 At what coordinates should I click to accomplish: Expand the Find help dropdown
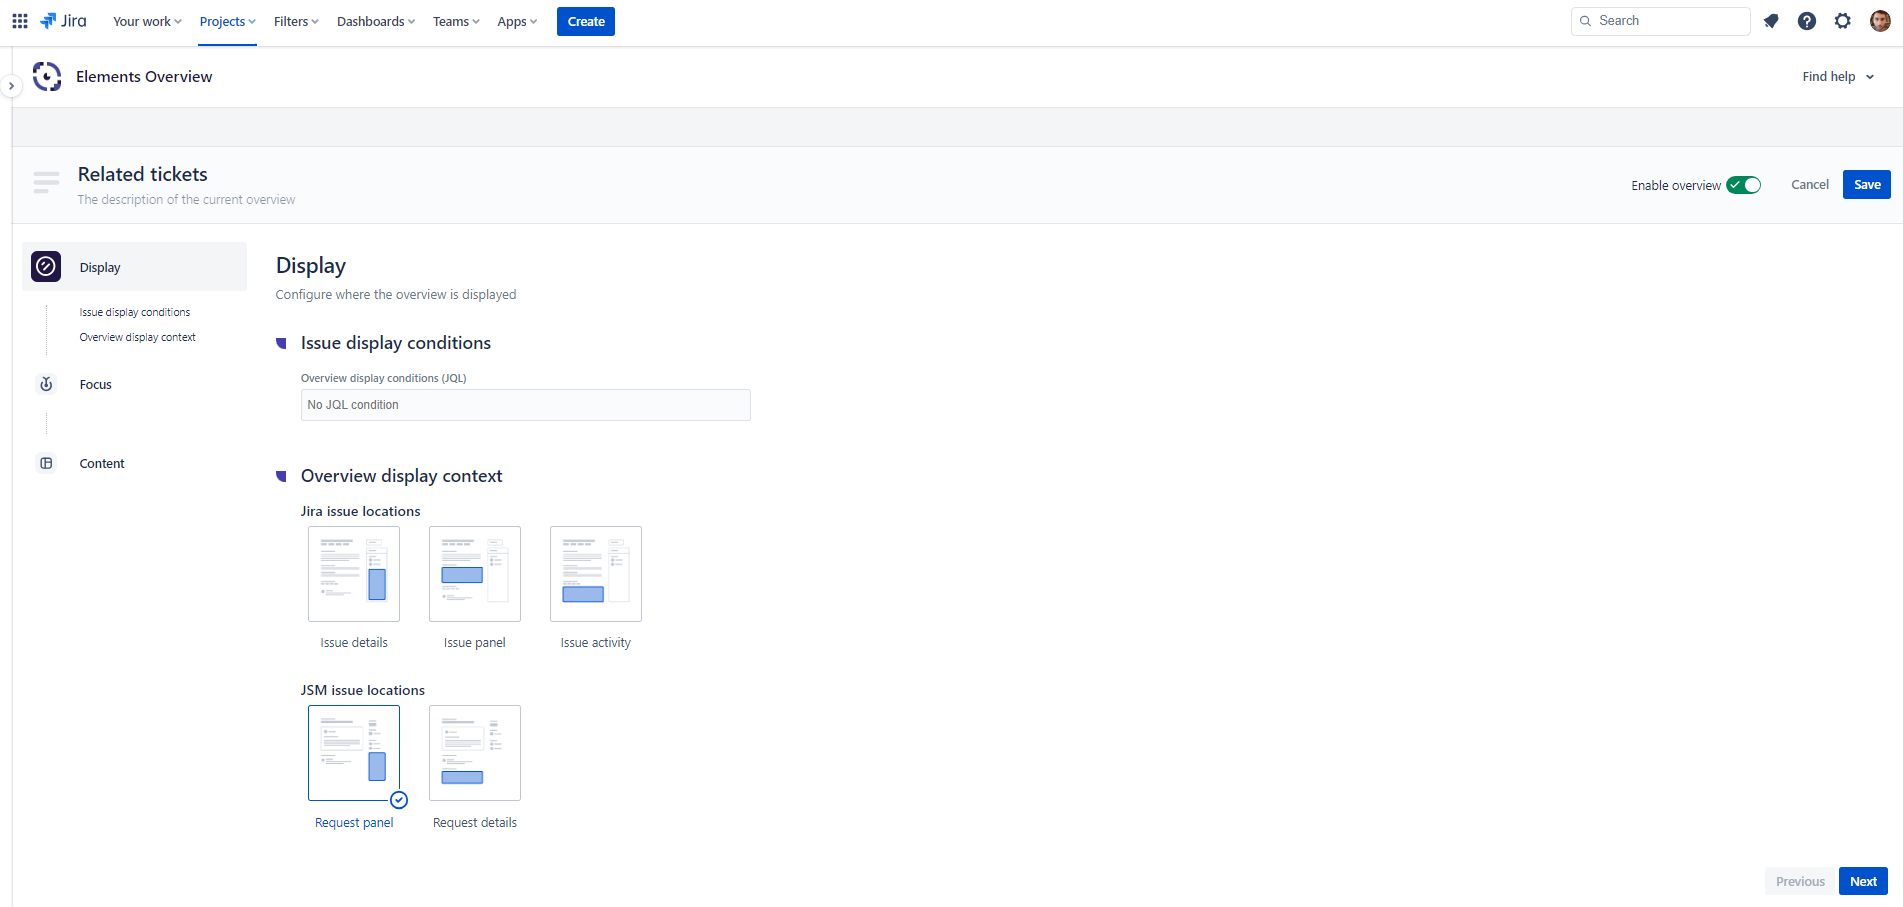point(1838,77)
